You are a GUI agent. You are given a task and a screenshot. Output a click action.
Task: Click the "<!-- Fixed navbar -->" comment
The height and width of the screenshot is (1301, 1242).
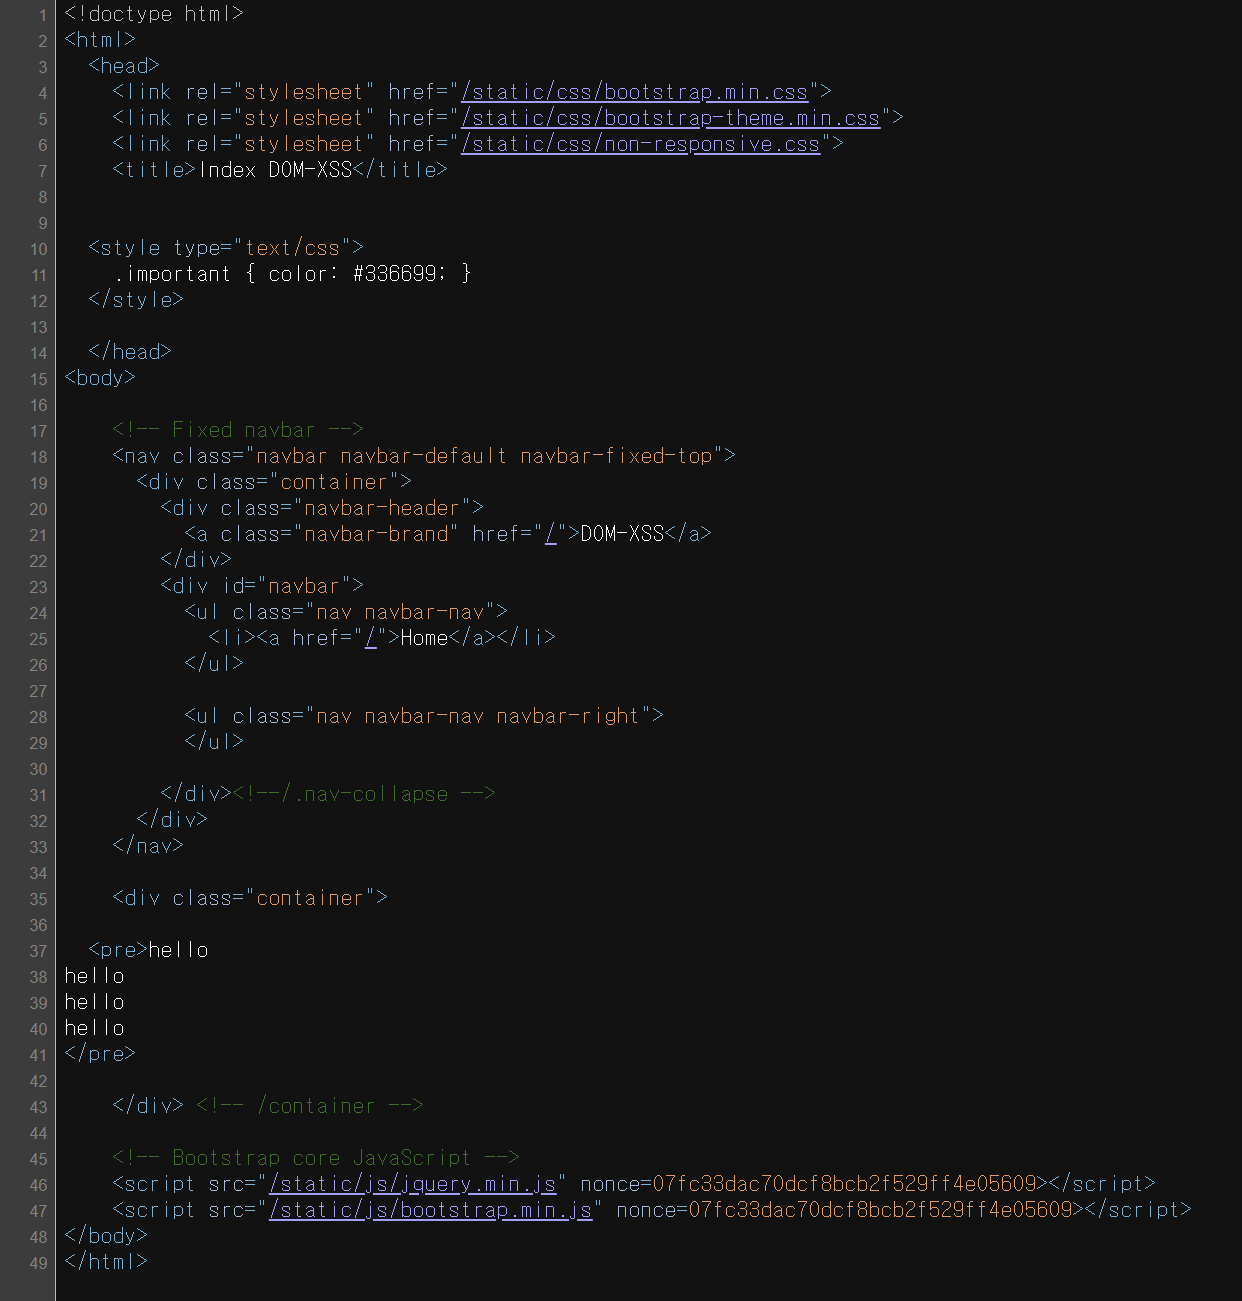[238, 430]
